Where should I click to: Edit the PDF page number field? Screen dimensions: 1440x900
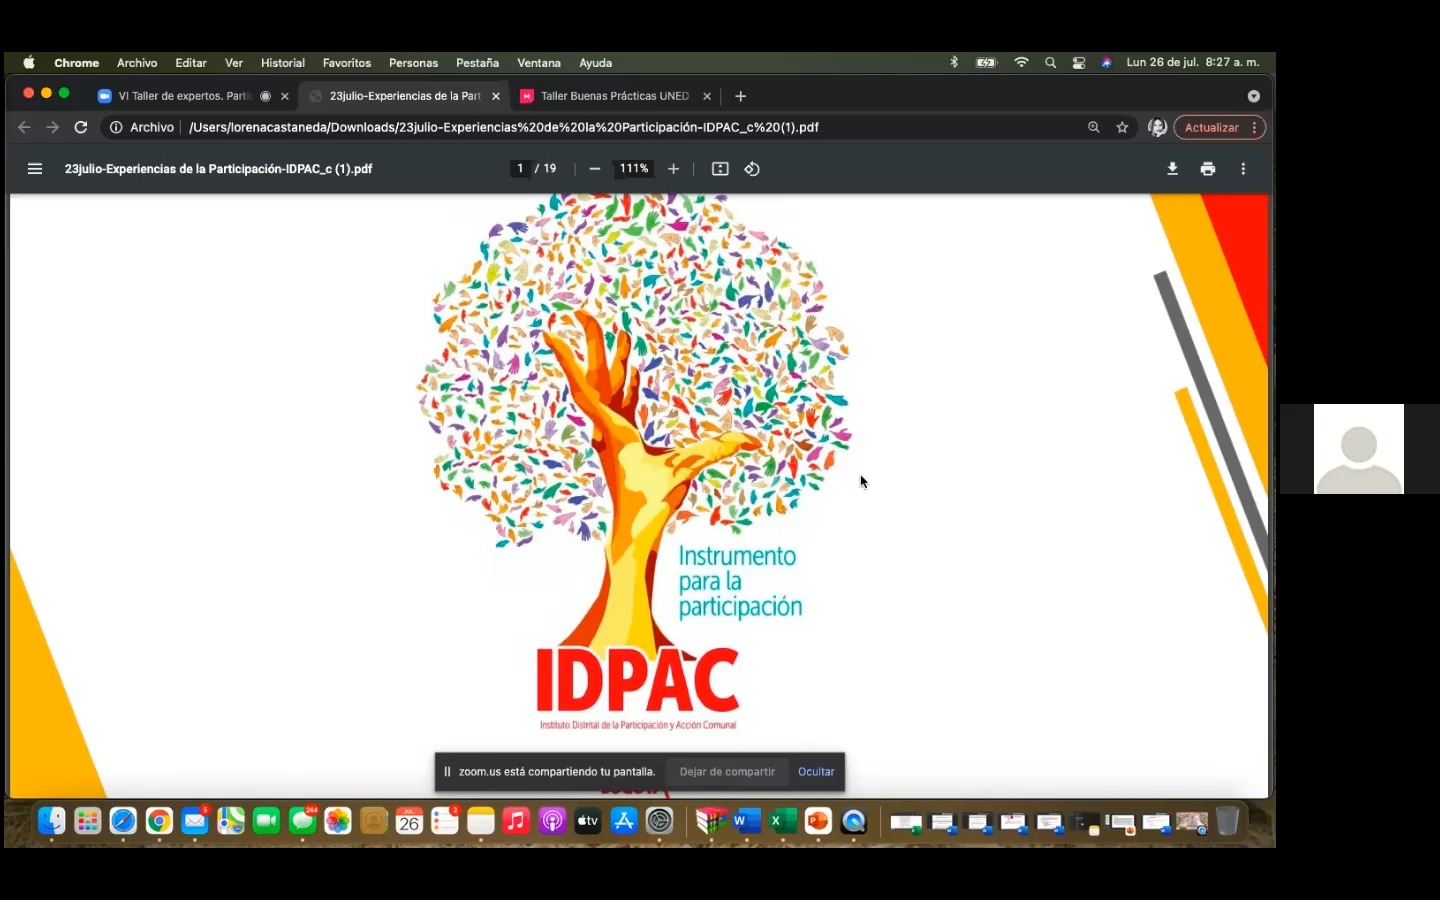[x=520, y=169]
